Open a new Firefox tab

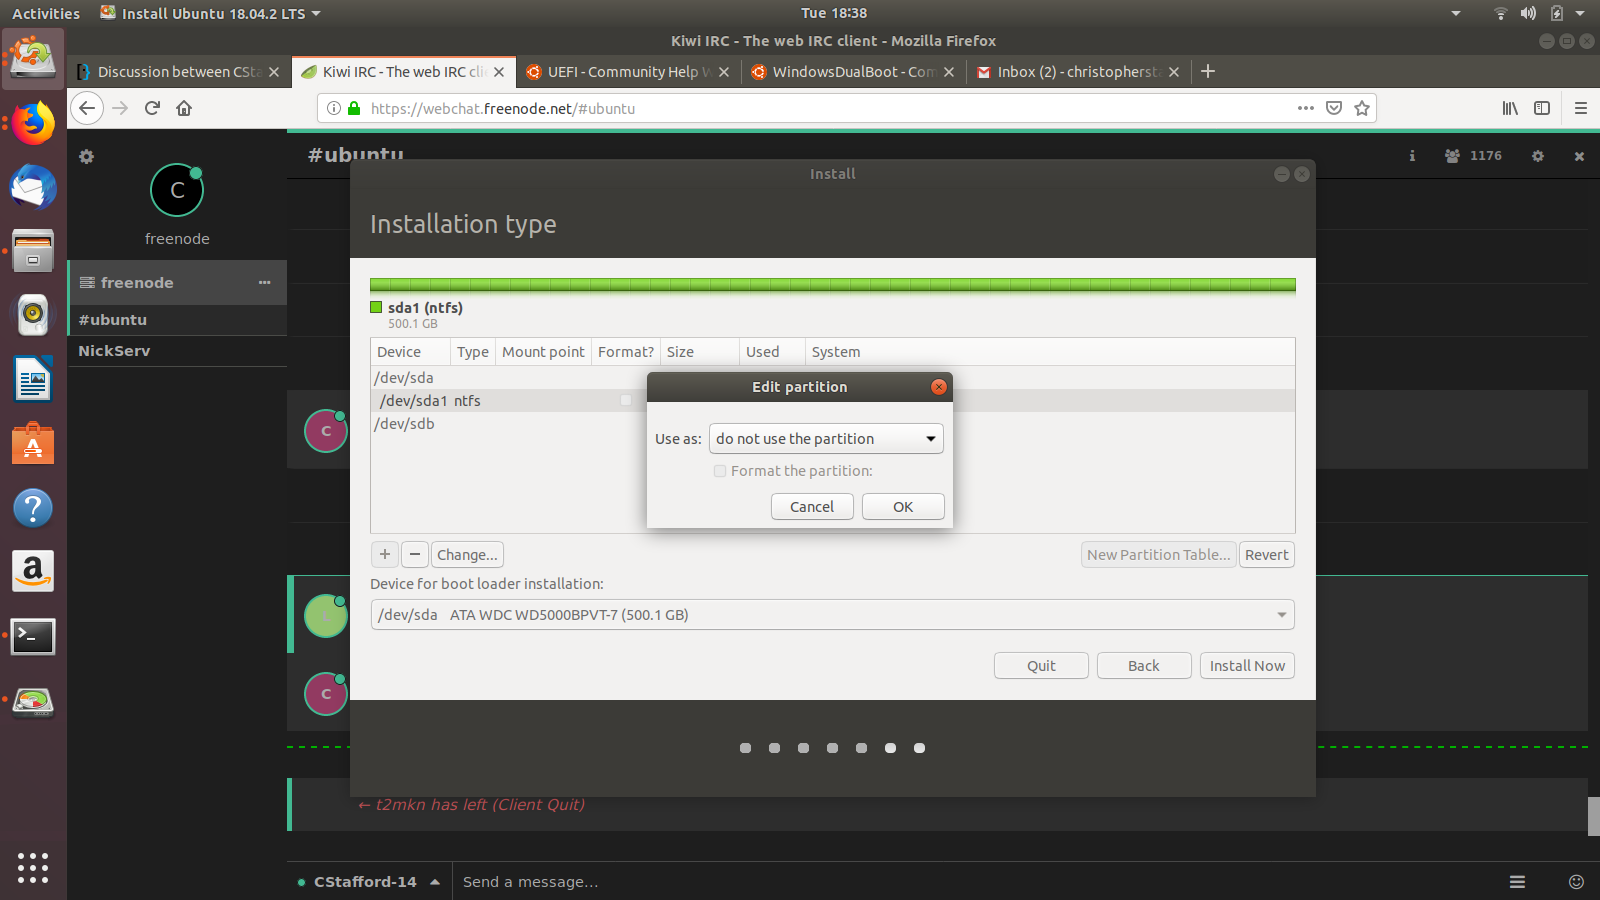click(x=1208, y=71)
